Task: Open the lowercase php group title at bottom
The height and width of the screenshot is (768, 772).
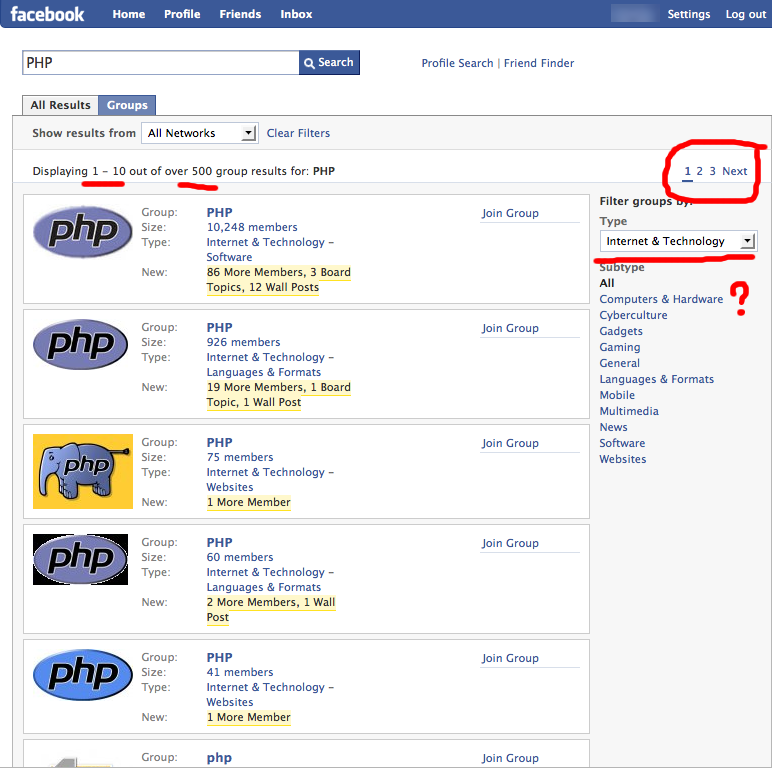Action: pos(219,758)
